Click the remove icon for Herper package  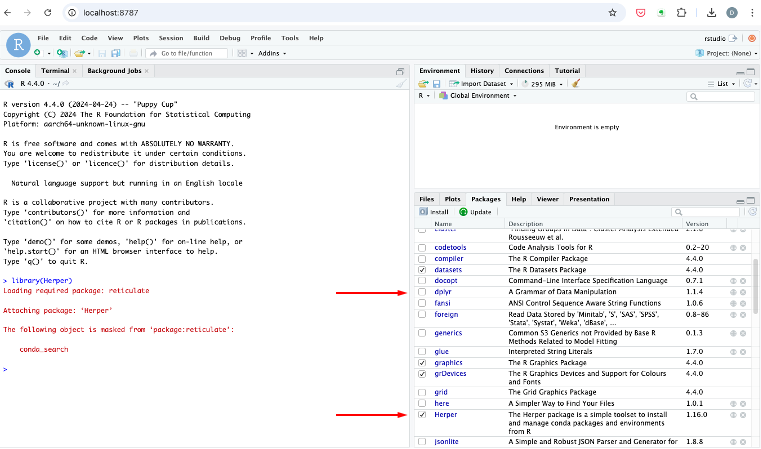pos(743,415)
